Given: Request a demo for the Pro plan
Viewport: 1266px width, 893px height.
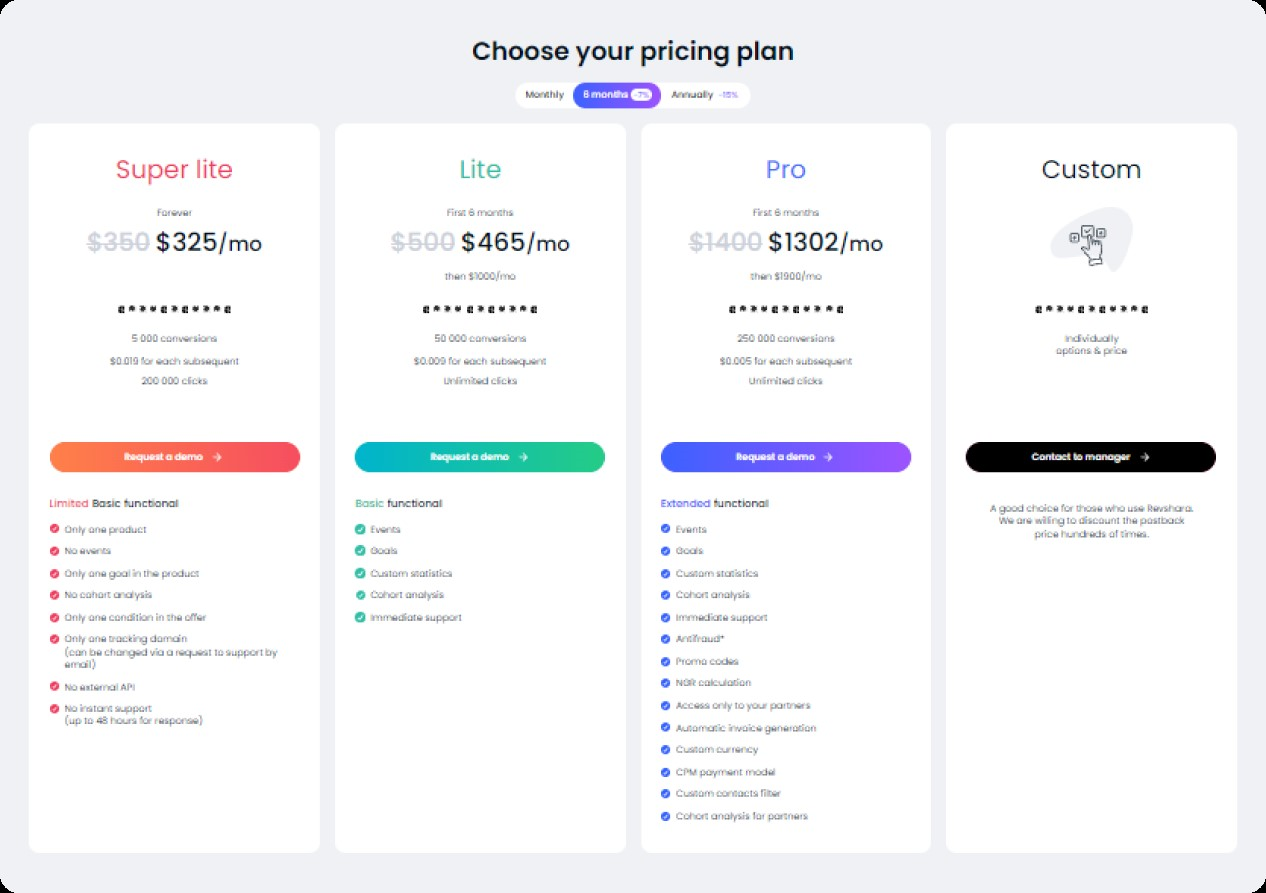Looking at the screenshot, I should click(x=786, y=457).
